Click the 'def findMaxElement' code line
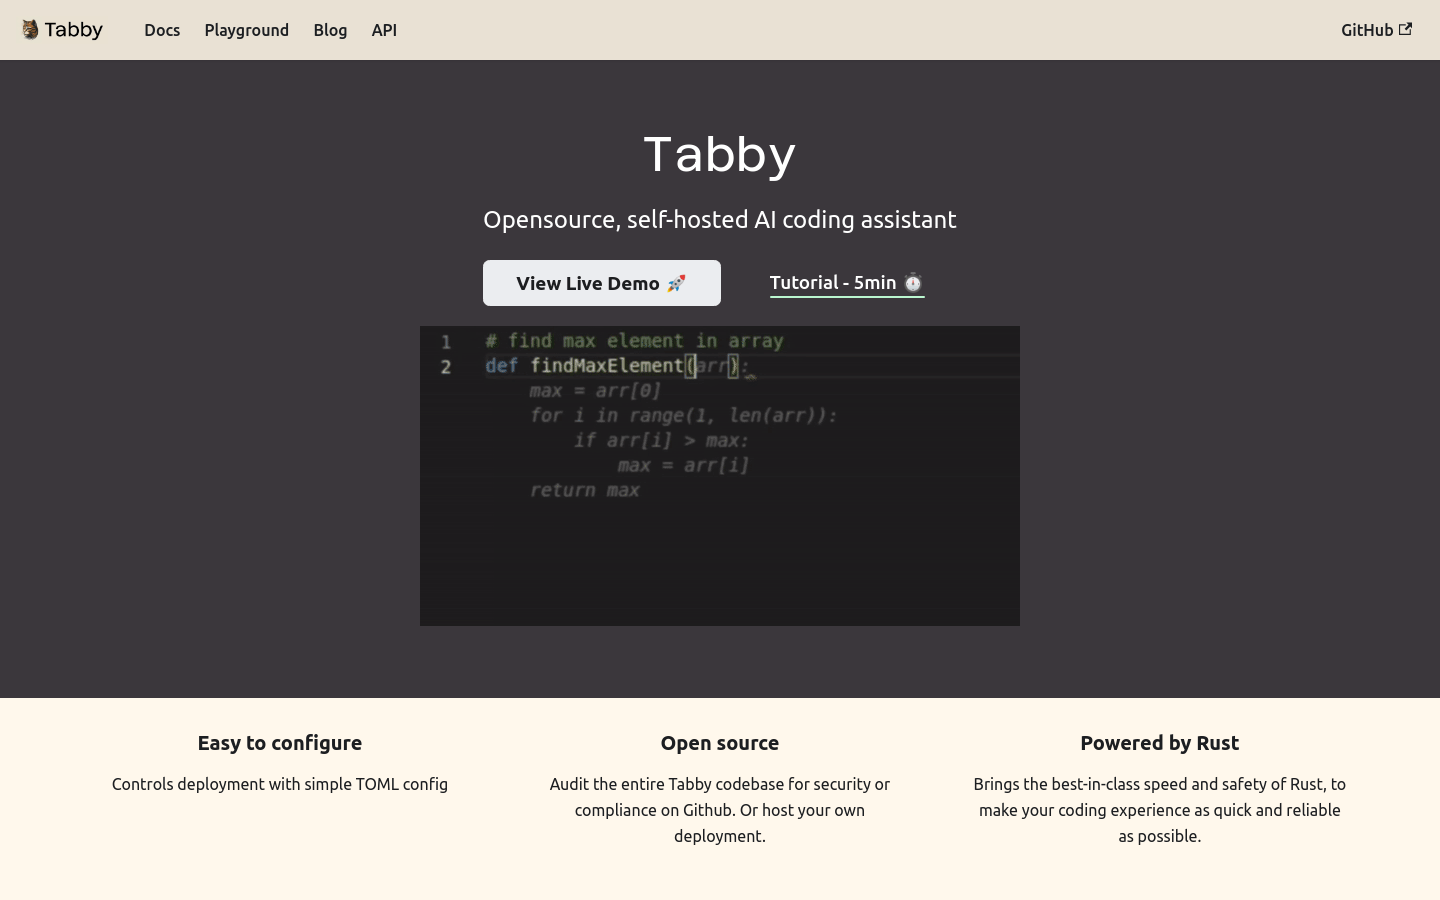1440x900 pixels. 616,366
